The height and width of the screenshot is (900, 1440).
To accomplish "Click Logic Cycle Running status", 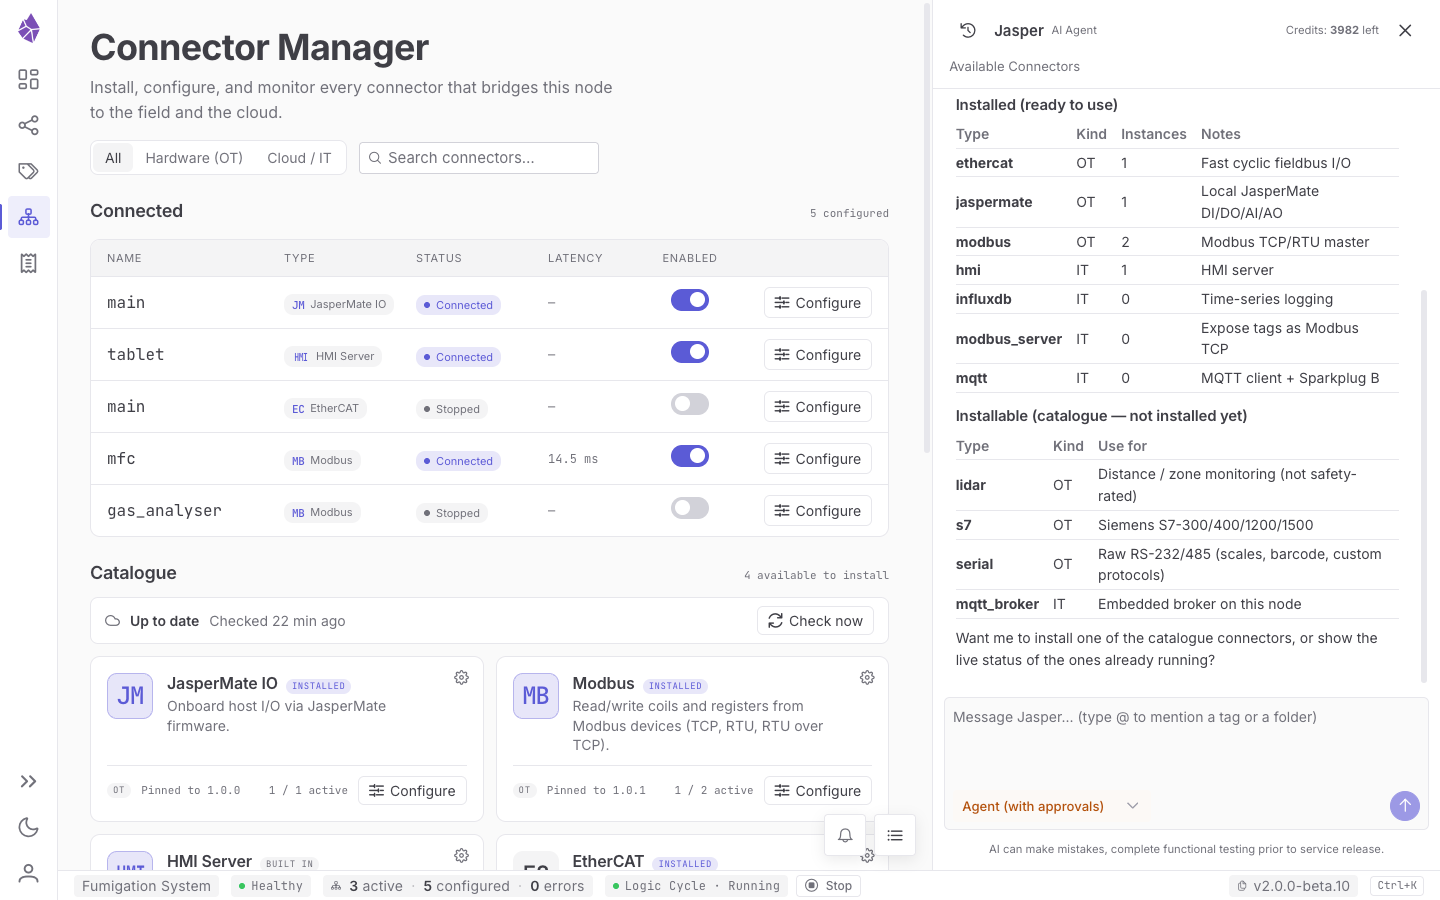I will coord(696,886).
